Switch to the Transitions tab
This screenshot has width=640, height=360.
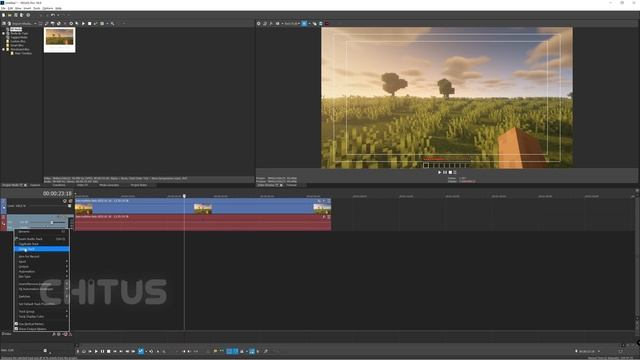(x=59, y=185)
